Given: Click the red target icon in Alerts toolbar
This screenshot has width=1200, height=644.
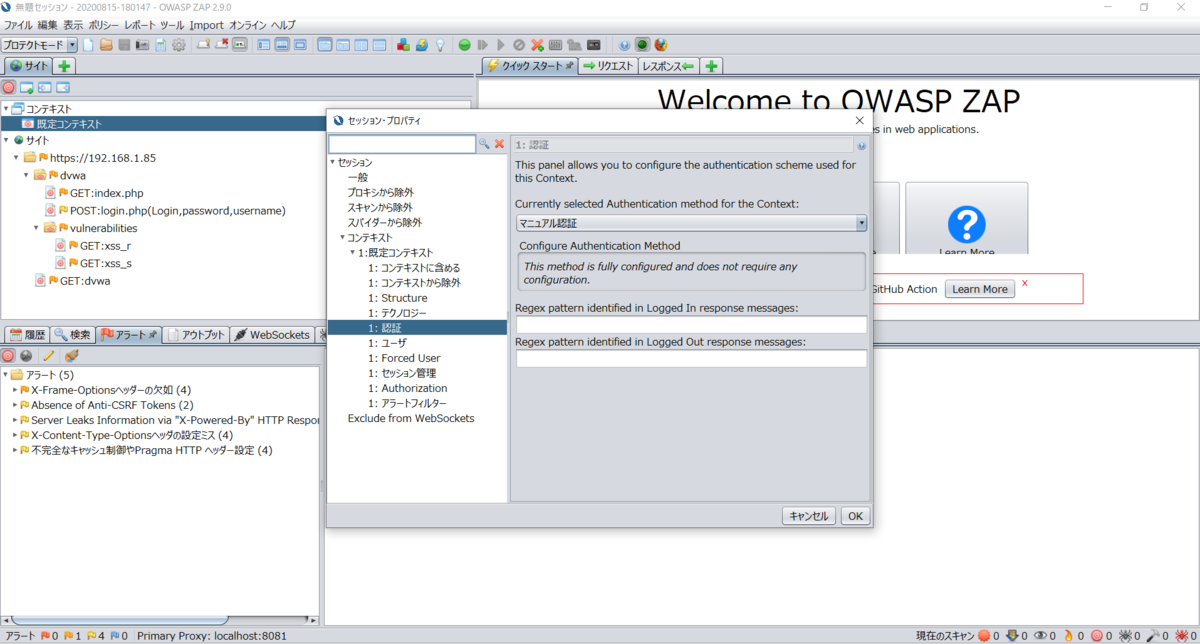Looking at the screenshot, I should (x=9, y=356).
